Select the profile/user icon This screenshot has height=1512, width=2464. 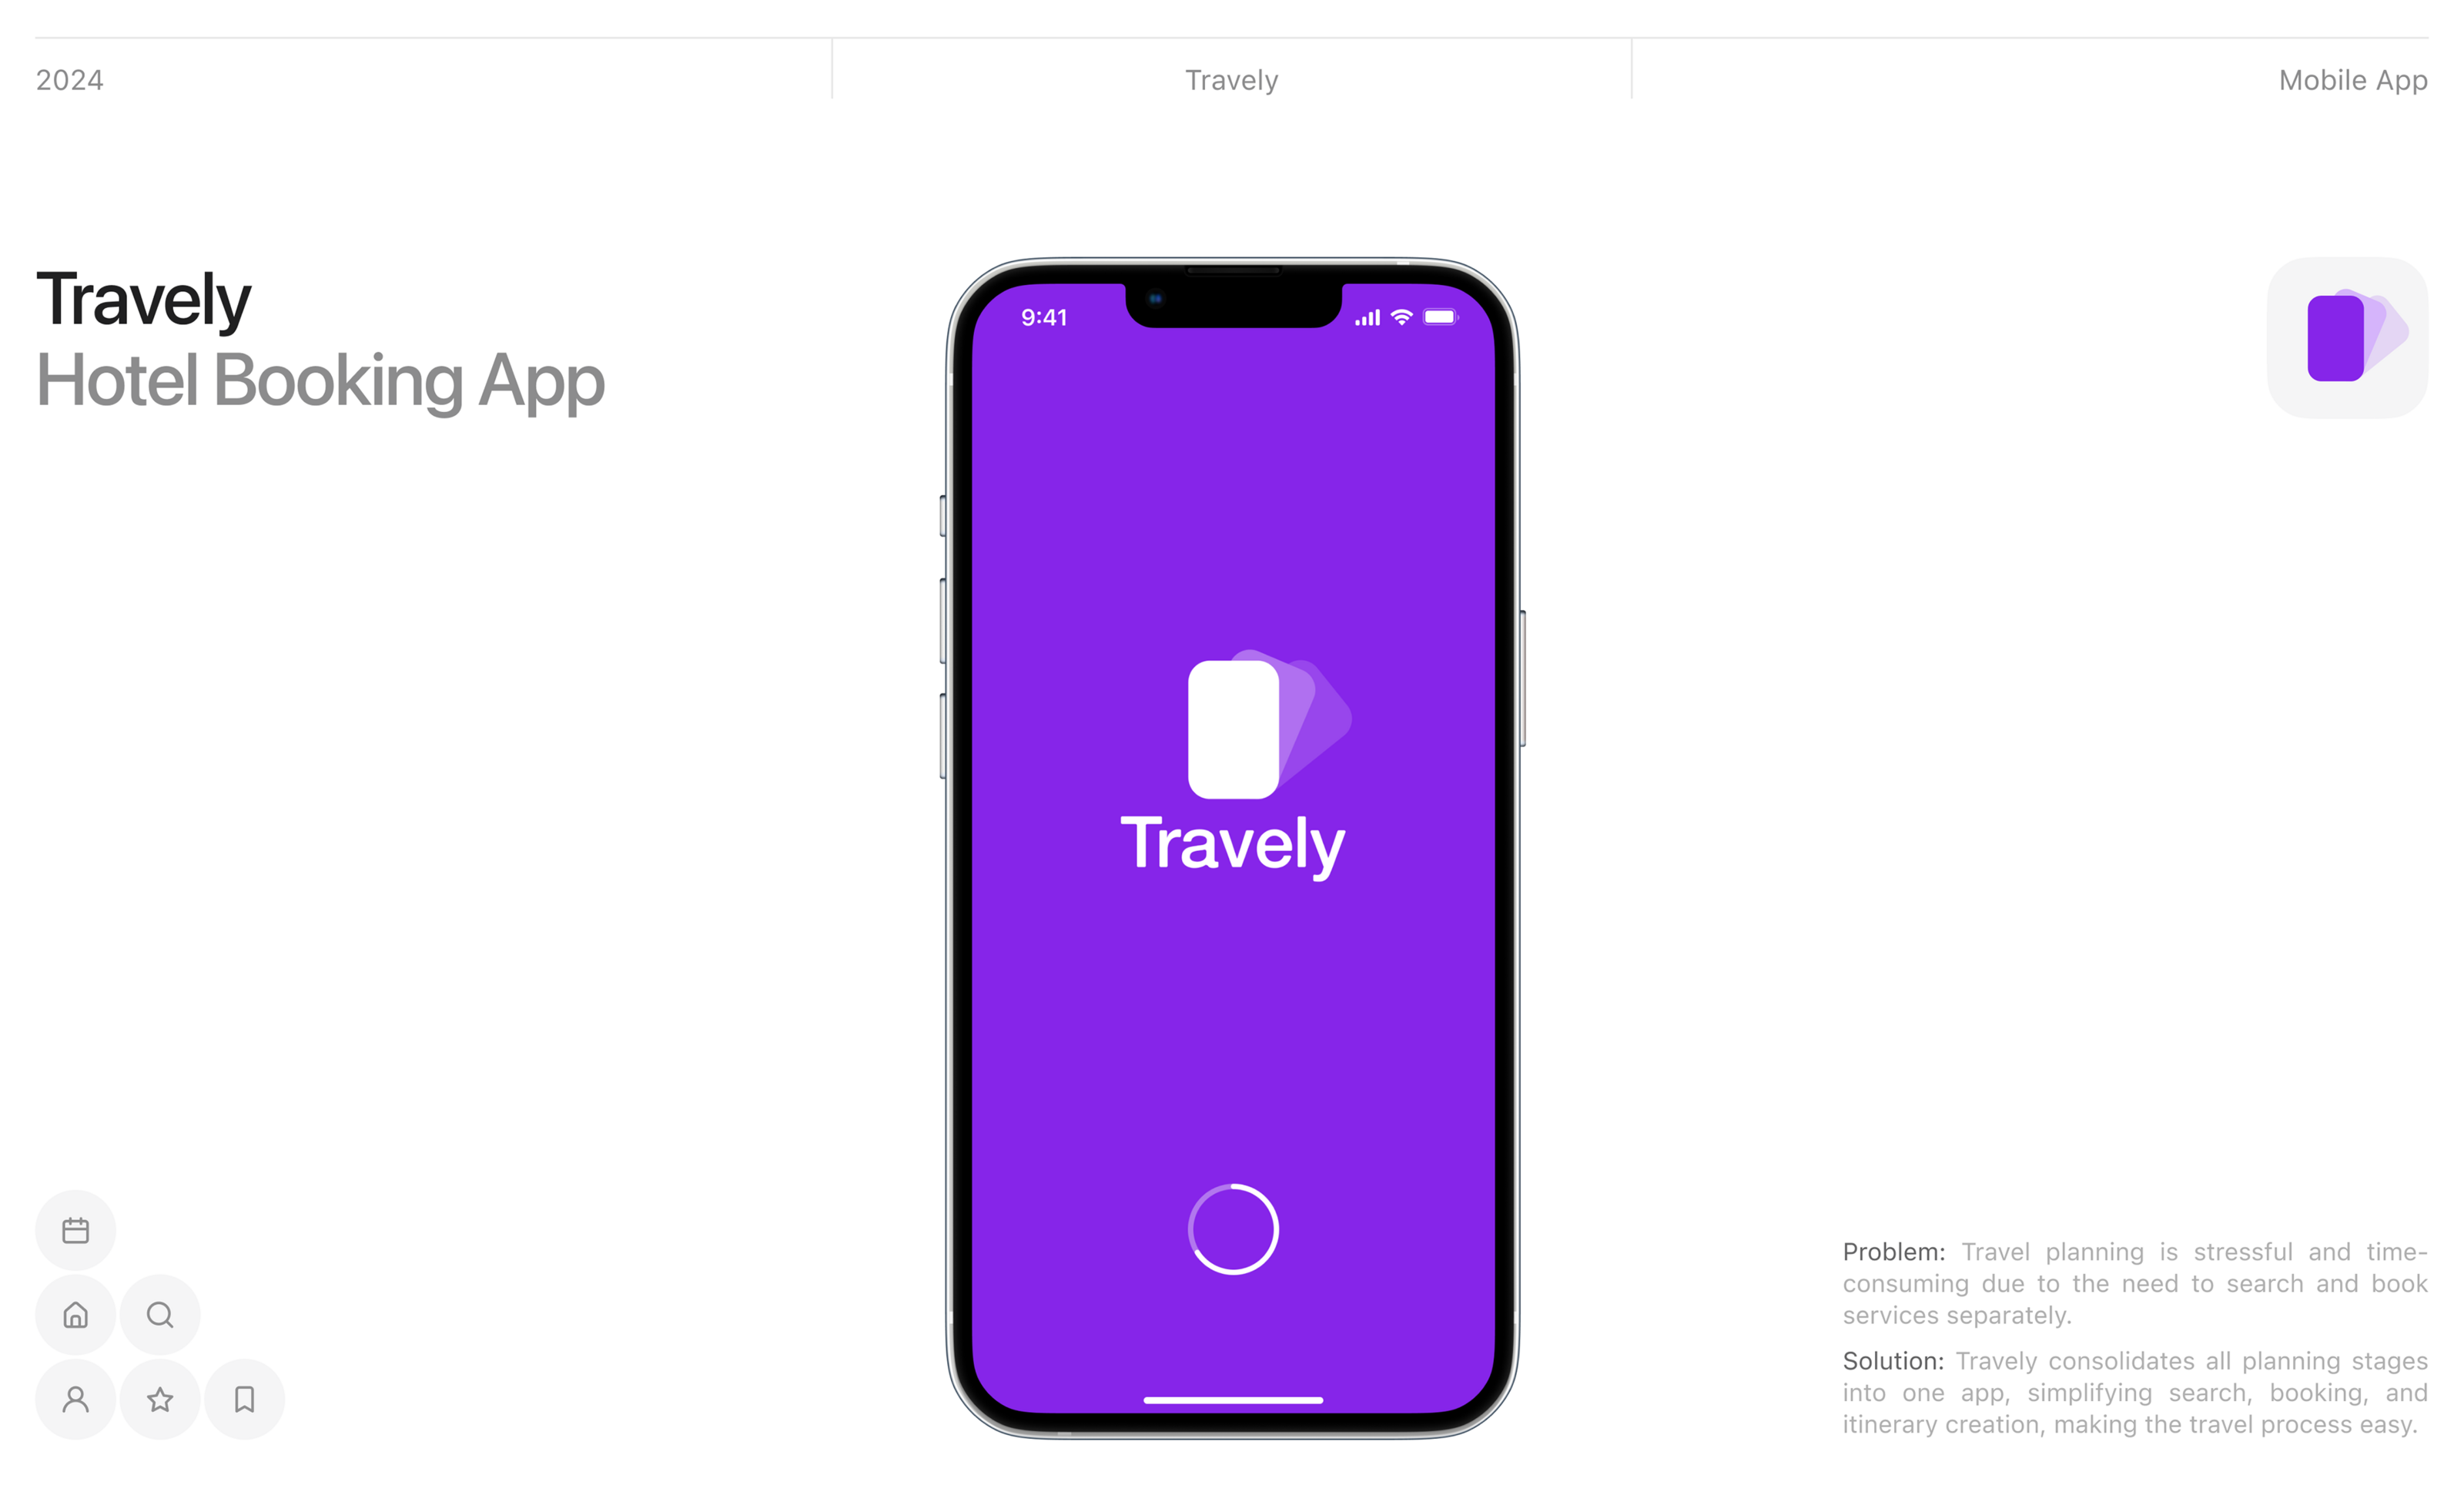(x=75, y=1400)
